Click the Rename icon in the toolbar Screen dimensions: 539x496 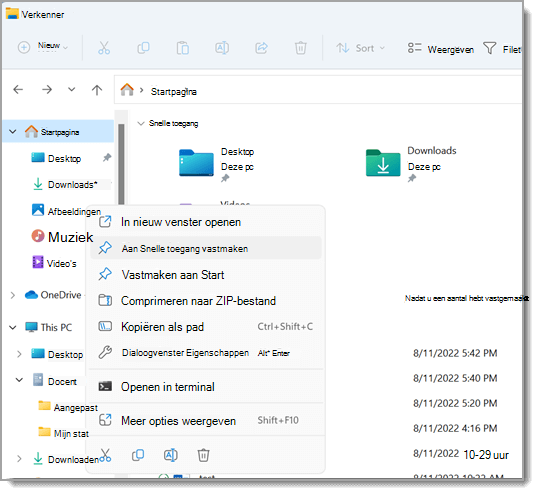222,48
